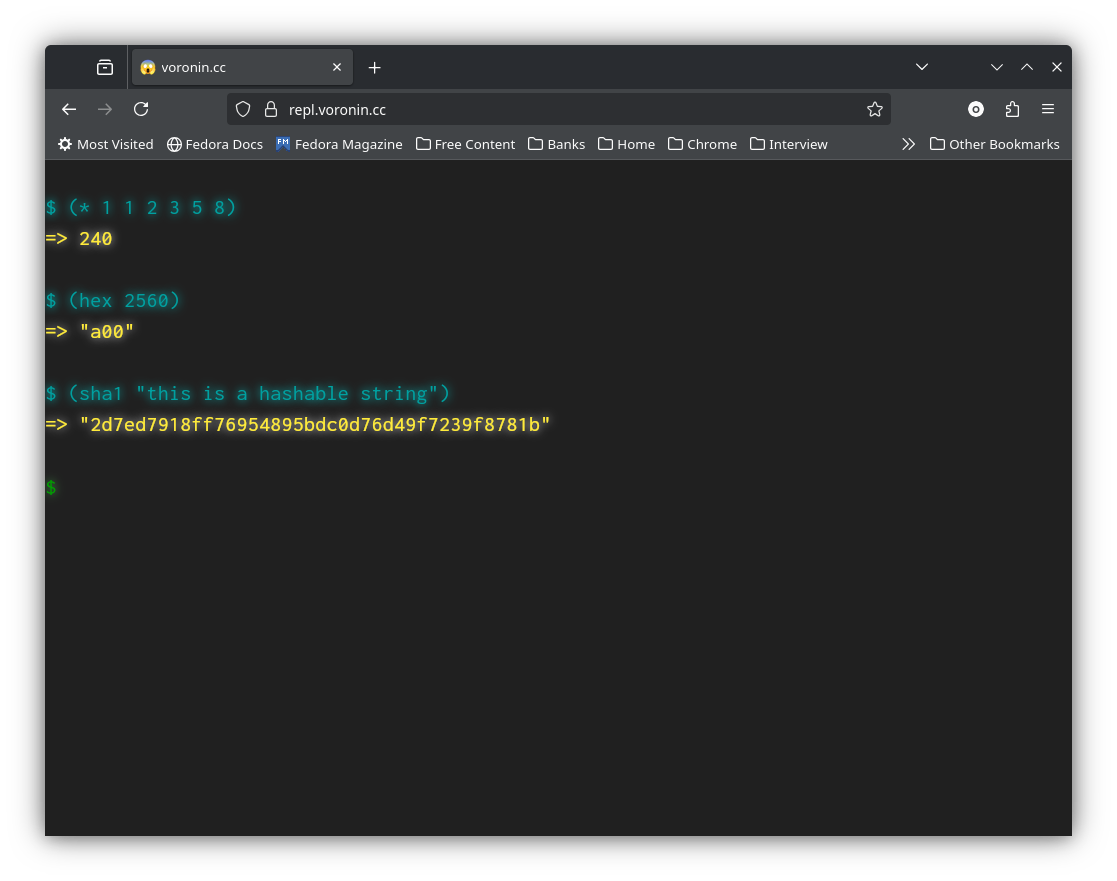The image size is (1117, 881).
Task: Open the Other Bookmarks folder
Action: point(995,144)
